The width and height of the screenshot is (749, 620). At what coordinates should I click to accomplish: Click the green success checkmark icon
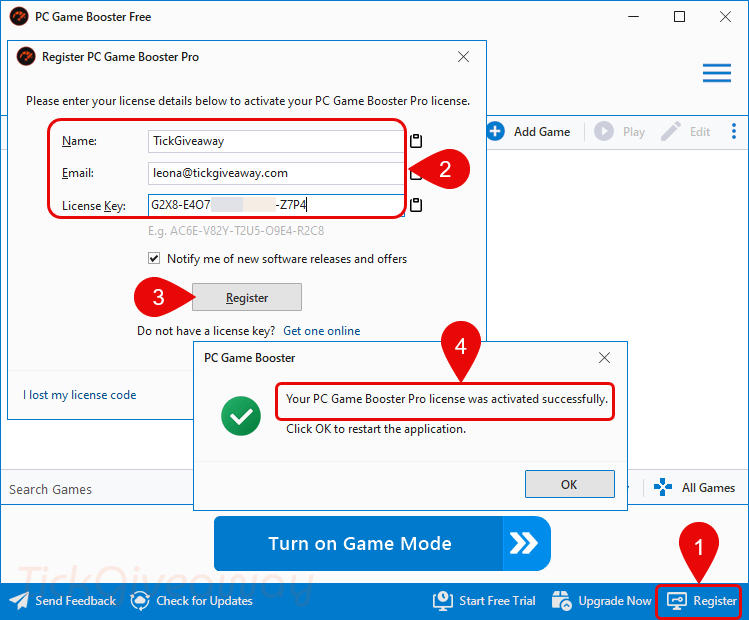click(x=241, y=416)
